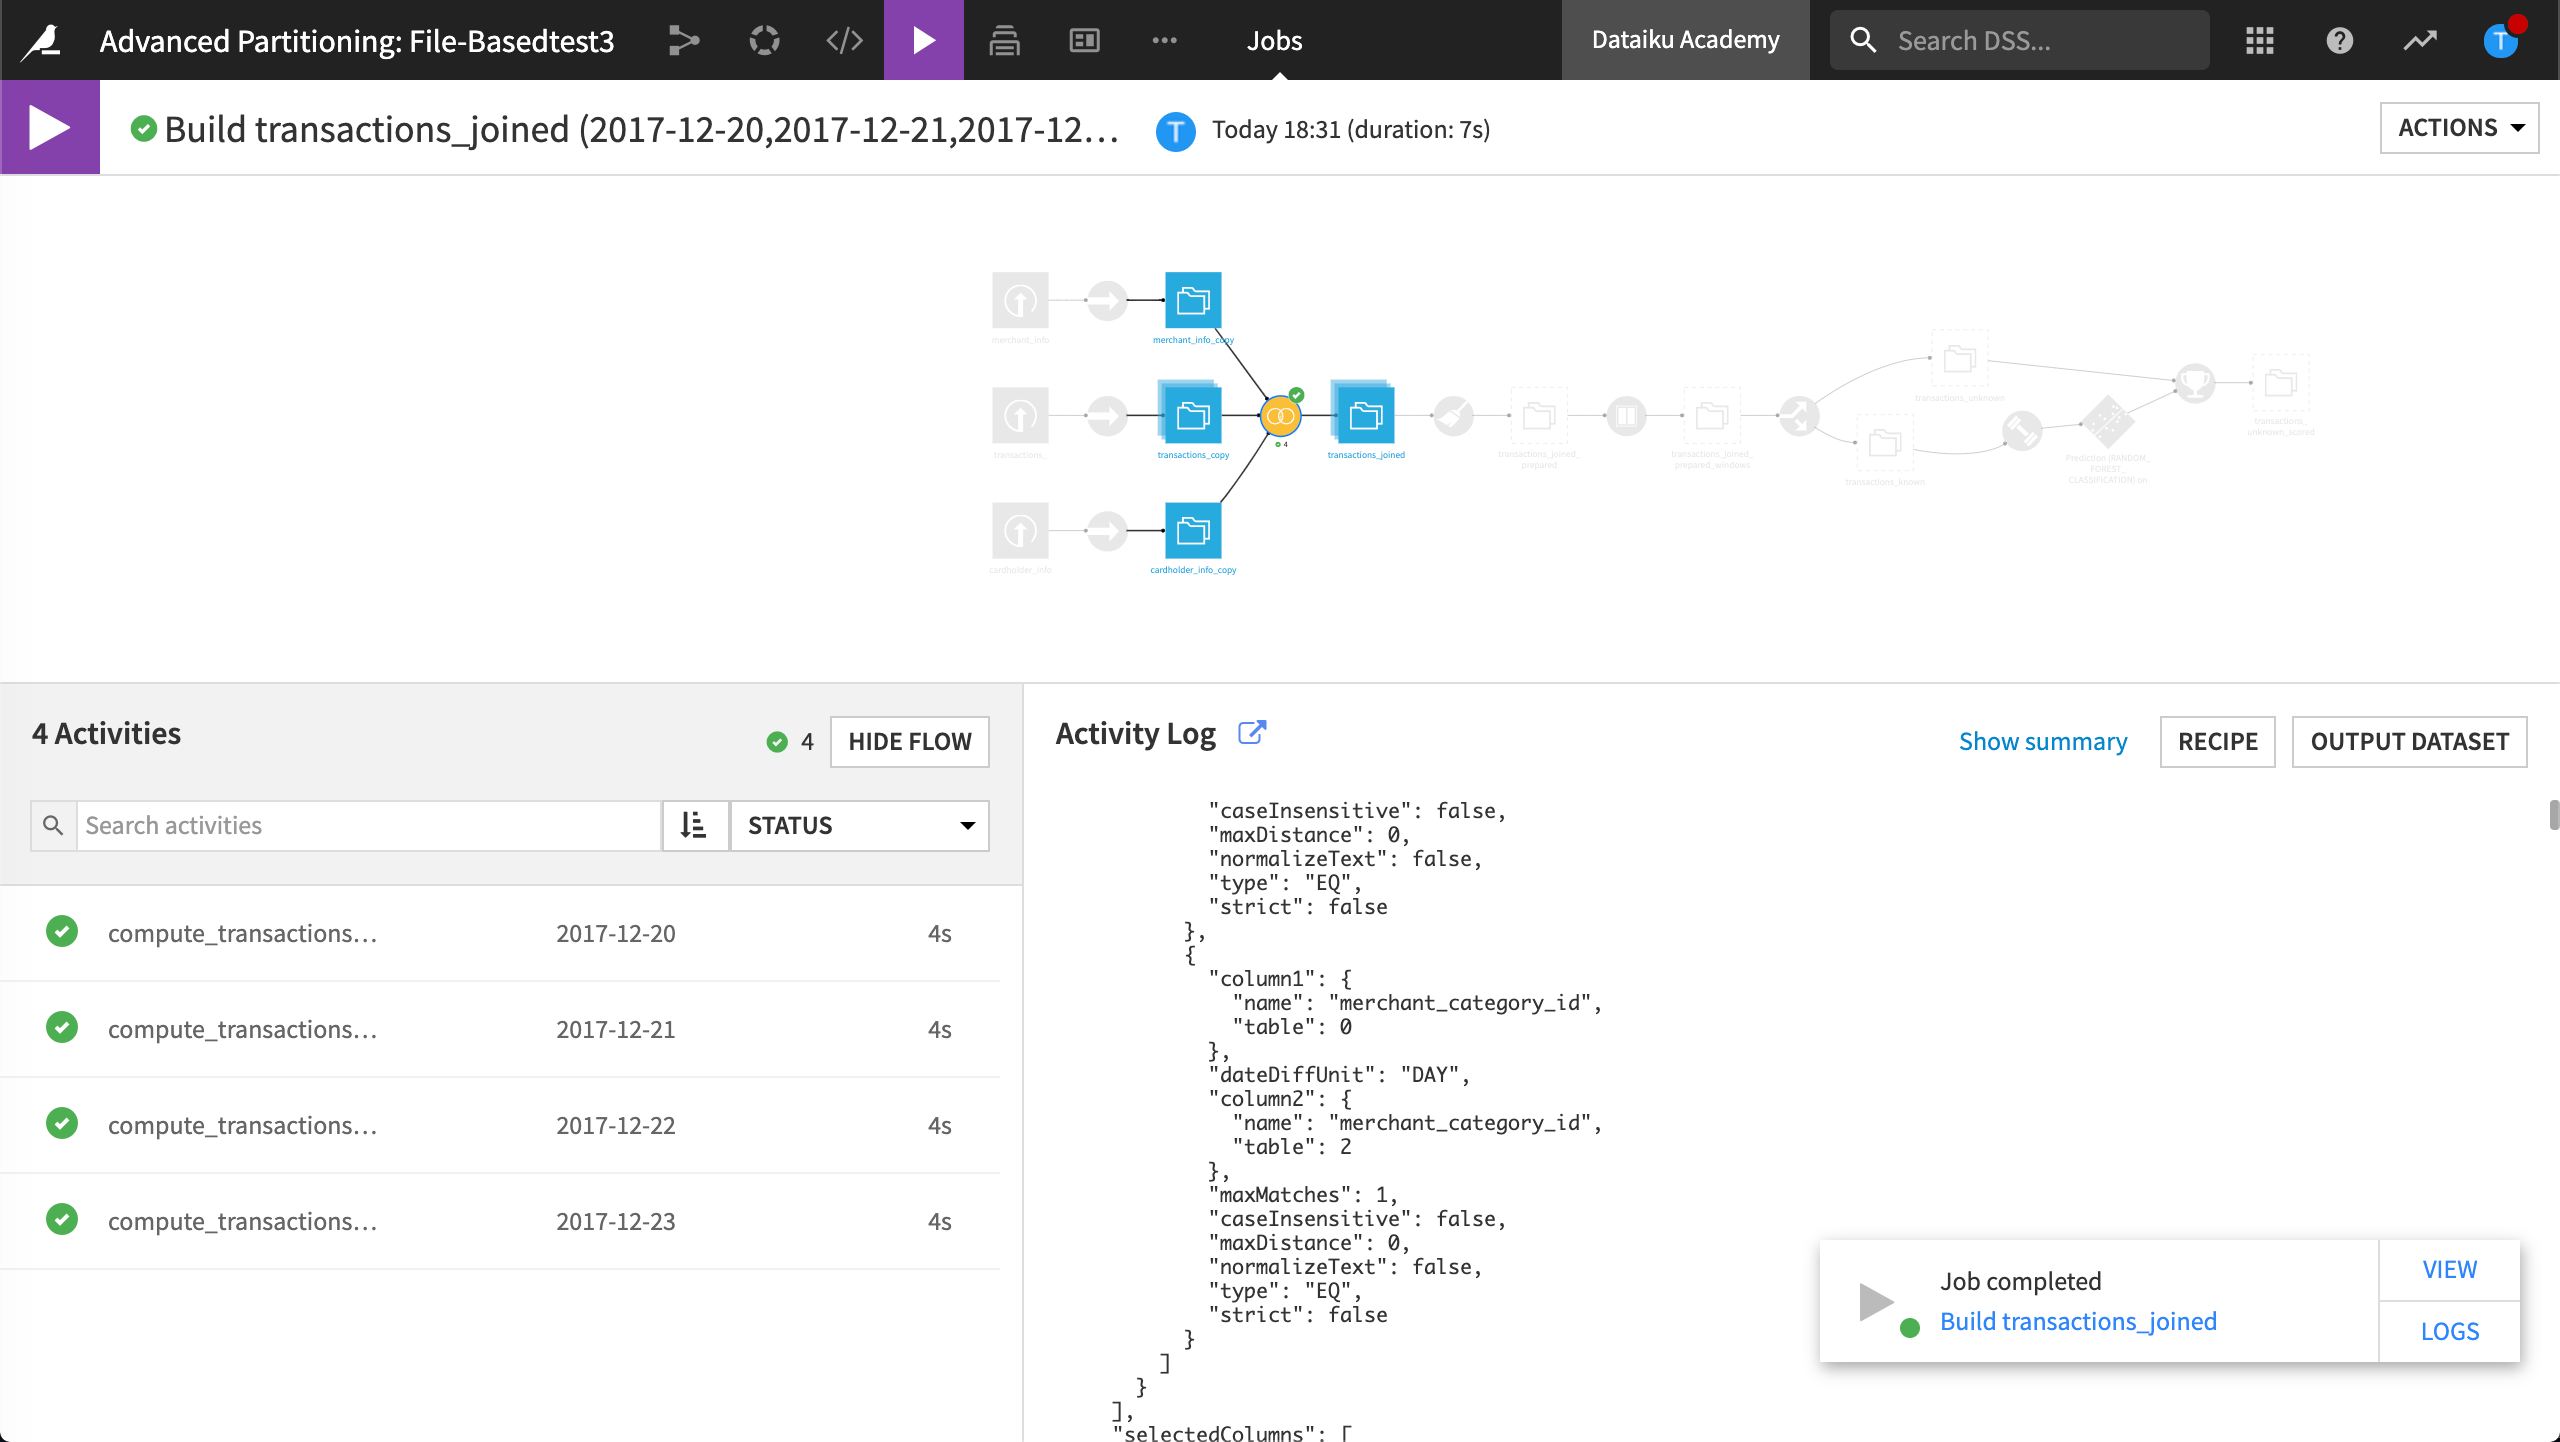Click HIDE FLOW to toggle flow view
Image resolution: width=2560 pixels, height=1442 pixels.
pos(909,741)
